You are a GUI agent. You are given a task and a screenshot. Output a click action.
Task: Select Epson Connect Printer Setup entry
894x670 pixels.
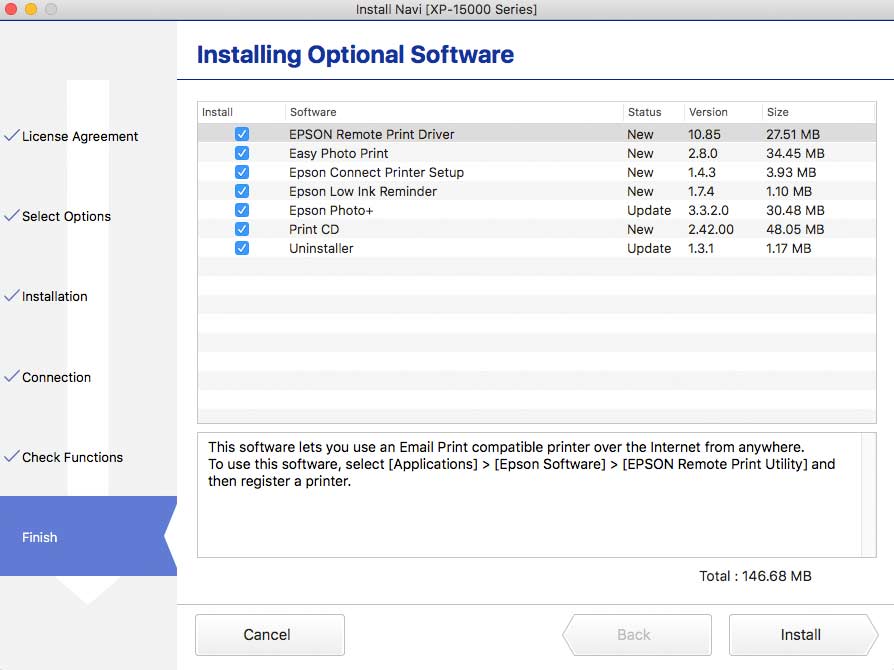coord(376,172)
